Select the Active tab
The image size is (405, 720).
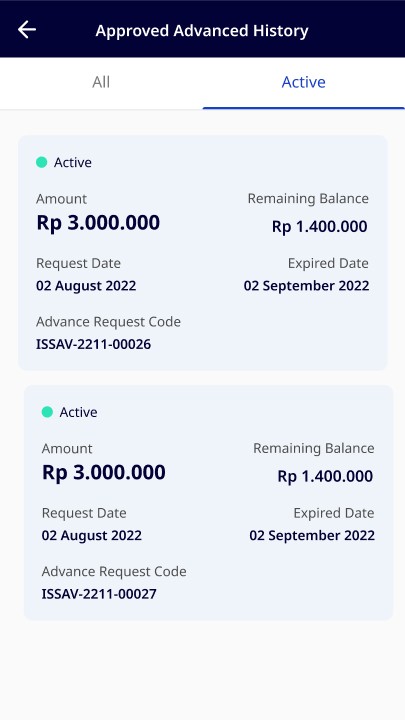pos(304,82)
